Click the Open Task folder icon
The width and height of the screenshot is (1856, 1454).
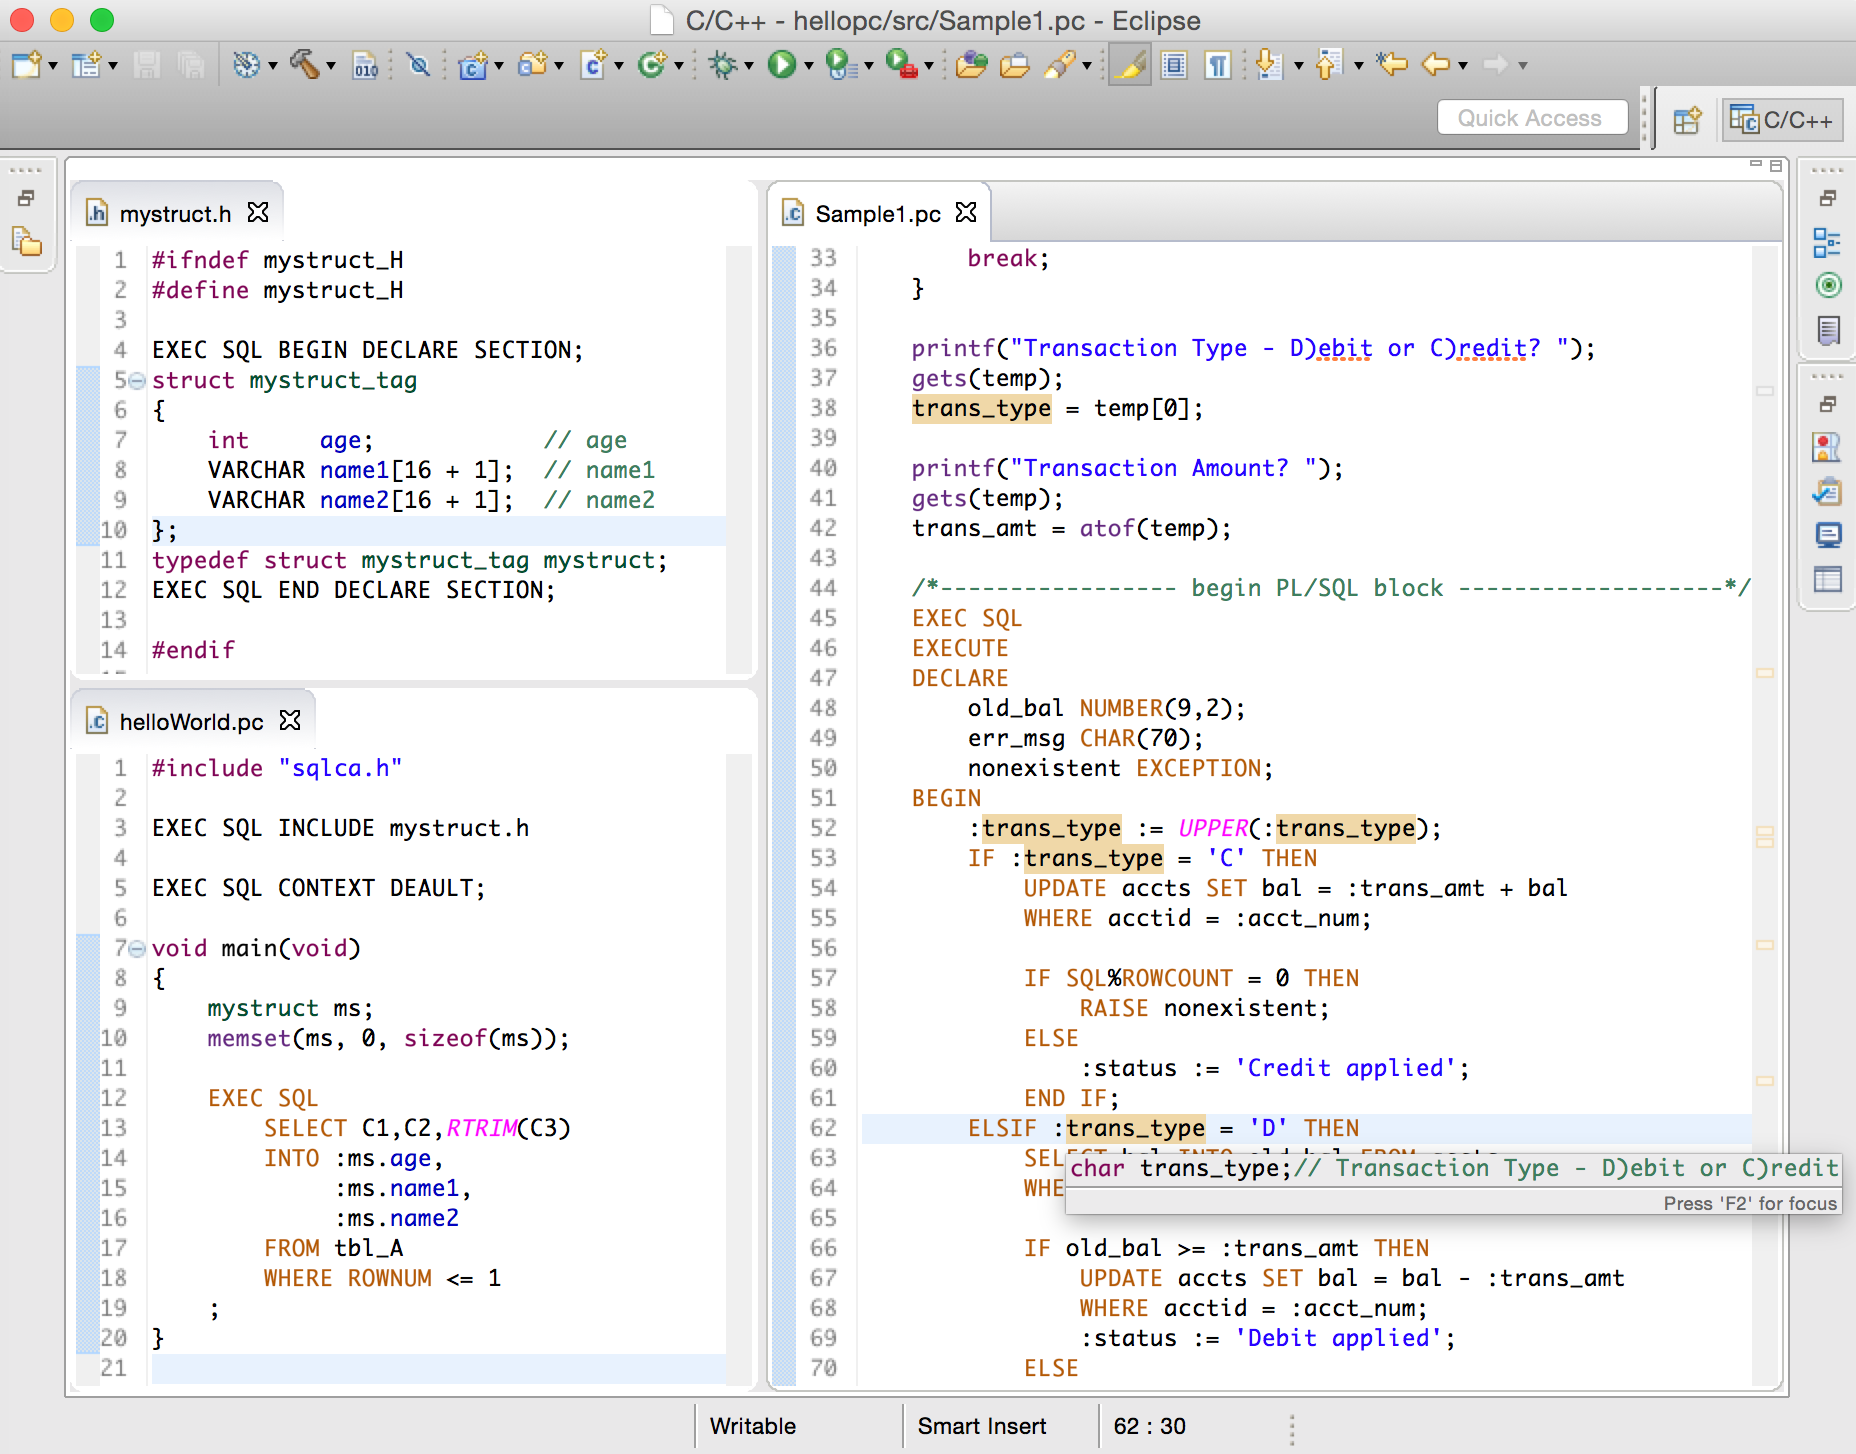coord(1014,66)
